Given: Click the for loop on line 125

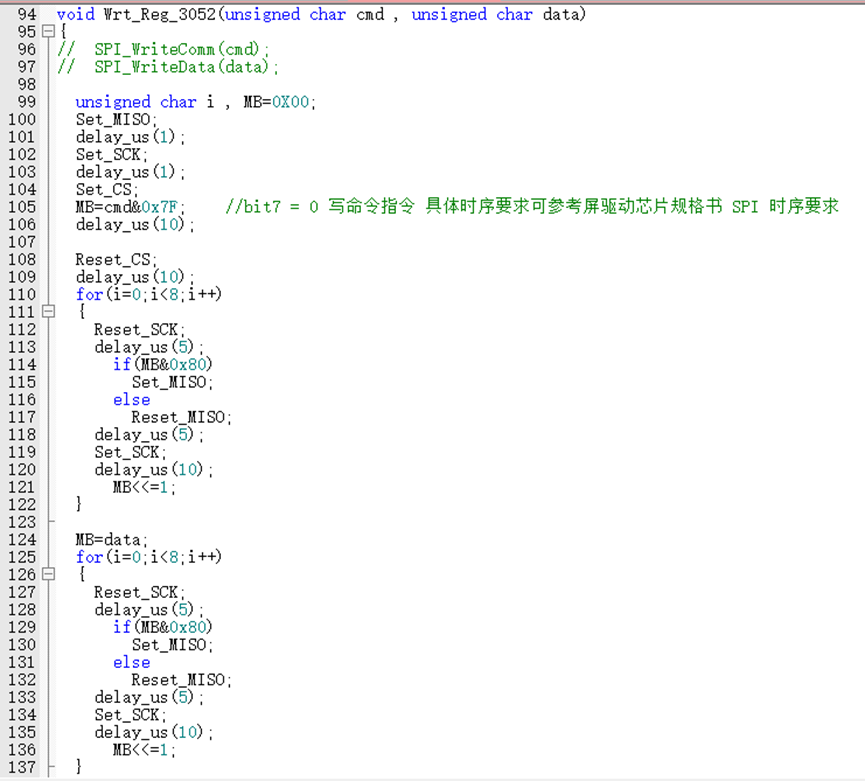Looking at the screenshot, I should [149, 557].
